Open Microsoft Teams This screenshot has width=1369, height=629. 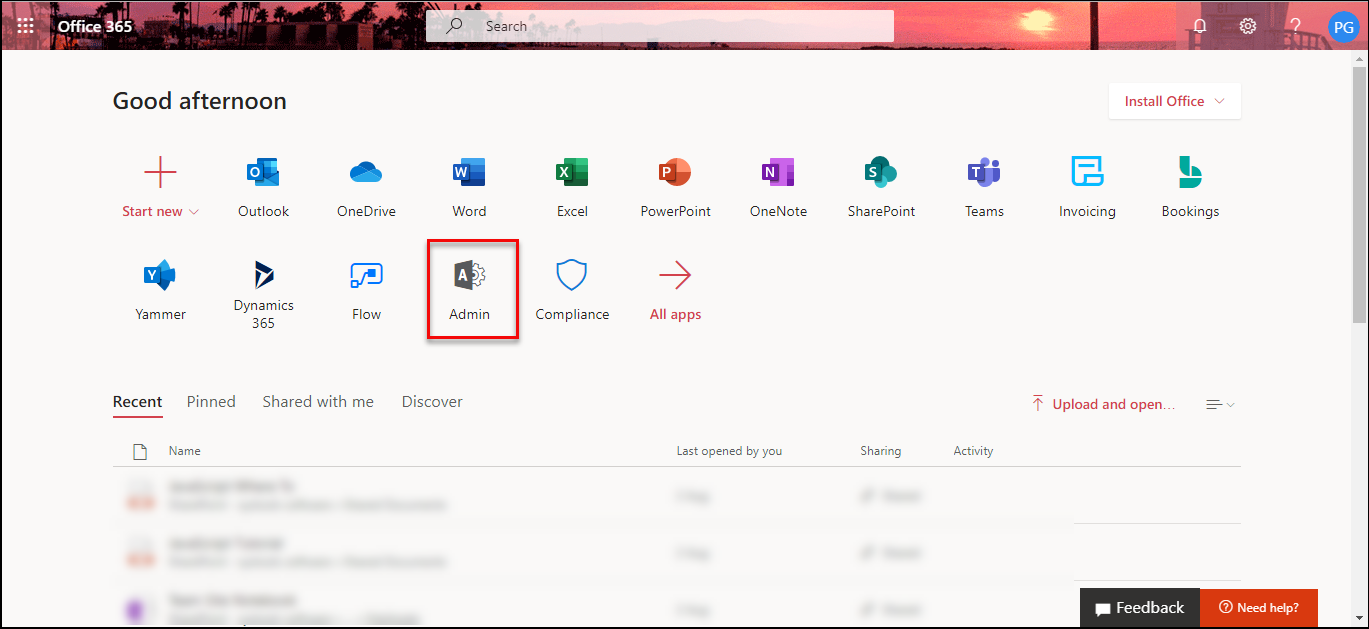tap(984, 187)
